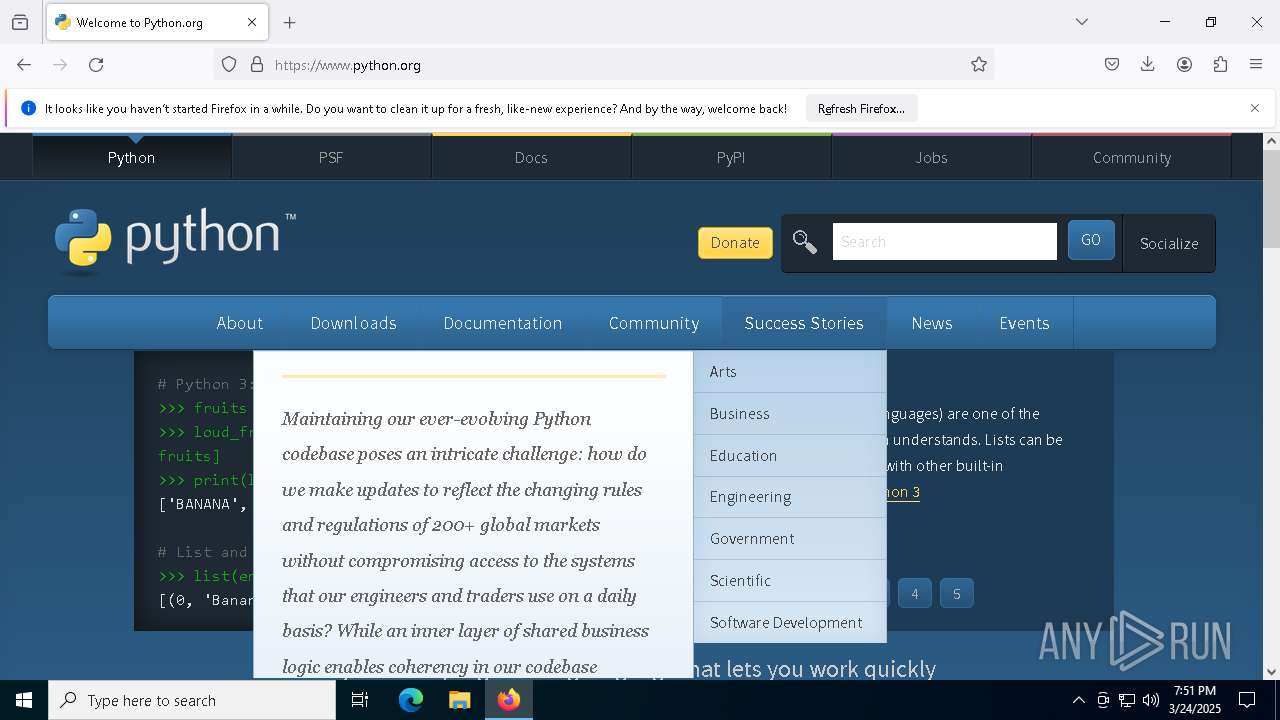
Task: Click the Windows taskbar search box
Action: (x=192, y=700)
